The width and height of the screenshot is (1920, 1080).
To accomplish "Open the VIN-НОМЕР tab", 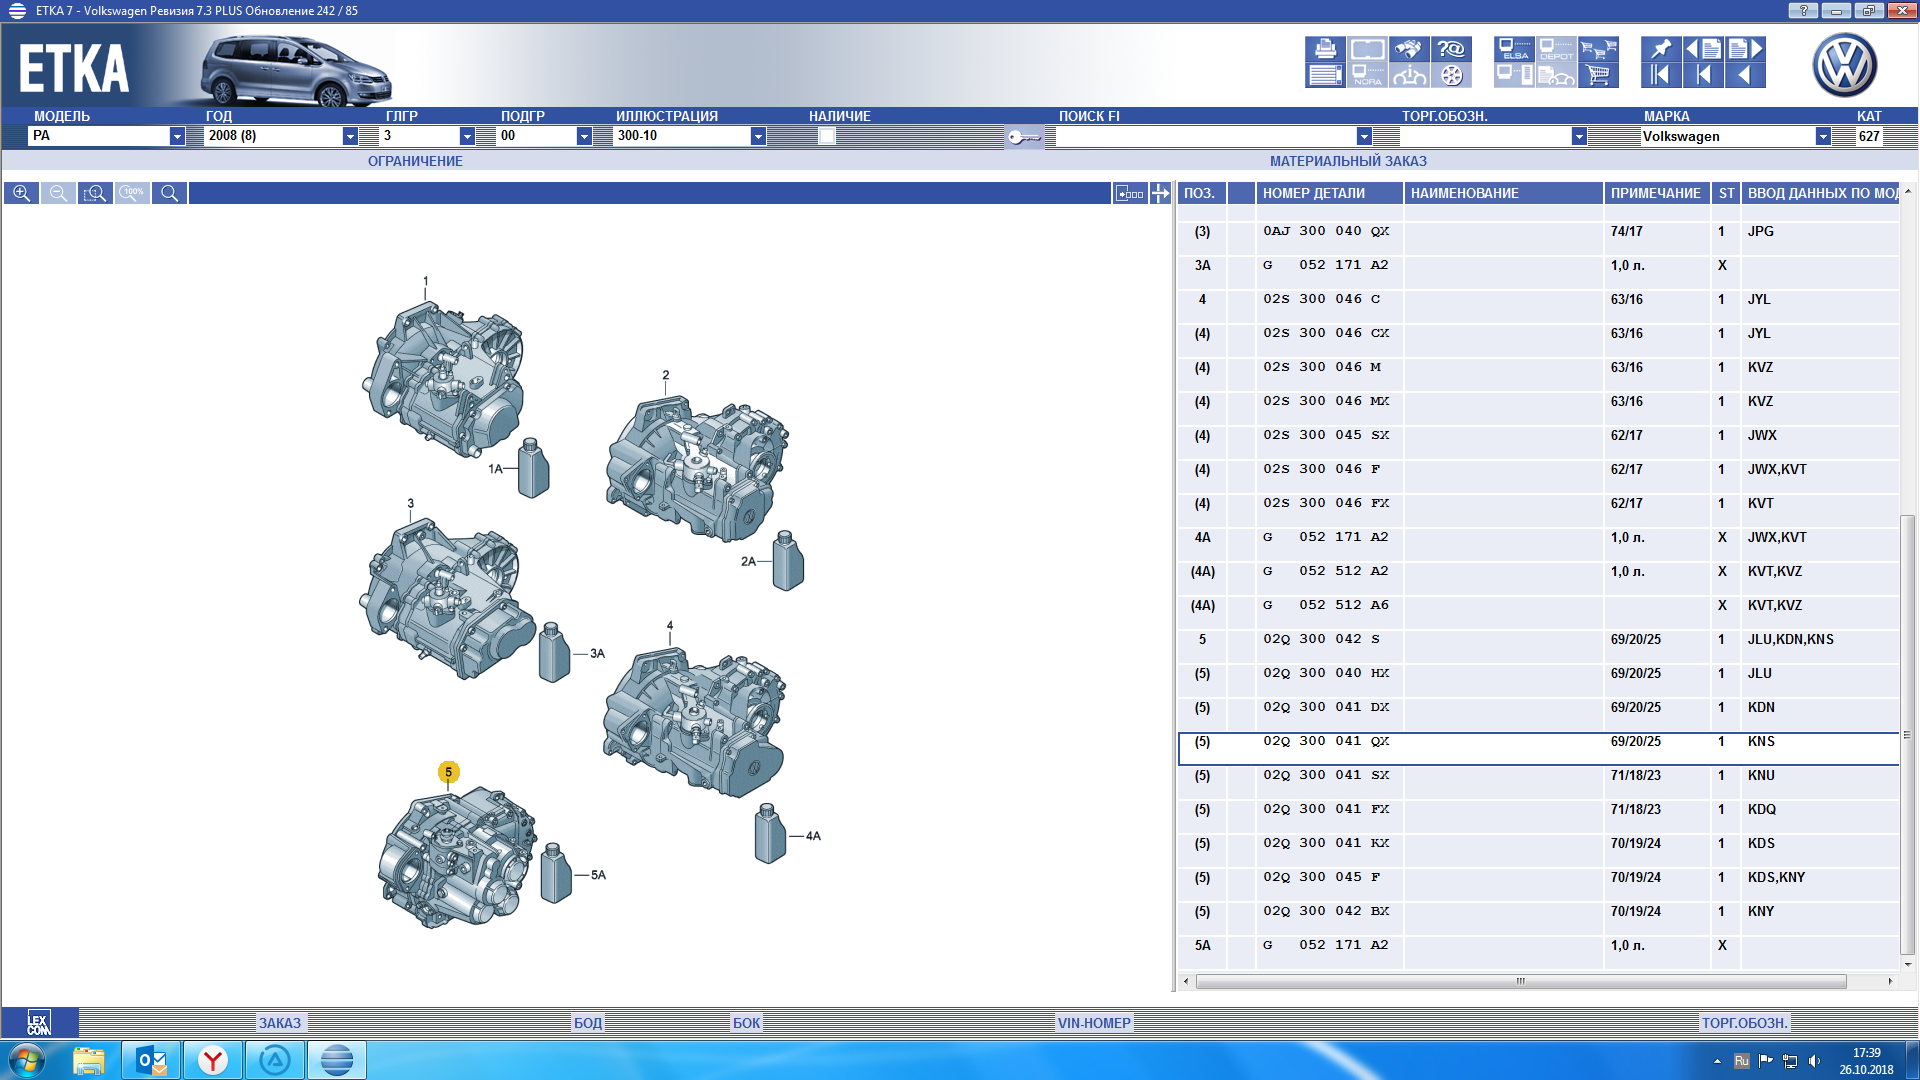I will click(x=1094, y=1023).
